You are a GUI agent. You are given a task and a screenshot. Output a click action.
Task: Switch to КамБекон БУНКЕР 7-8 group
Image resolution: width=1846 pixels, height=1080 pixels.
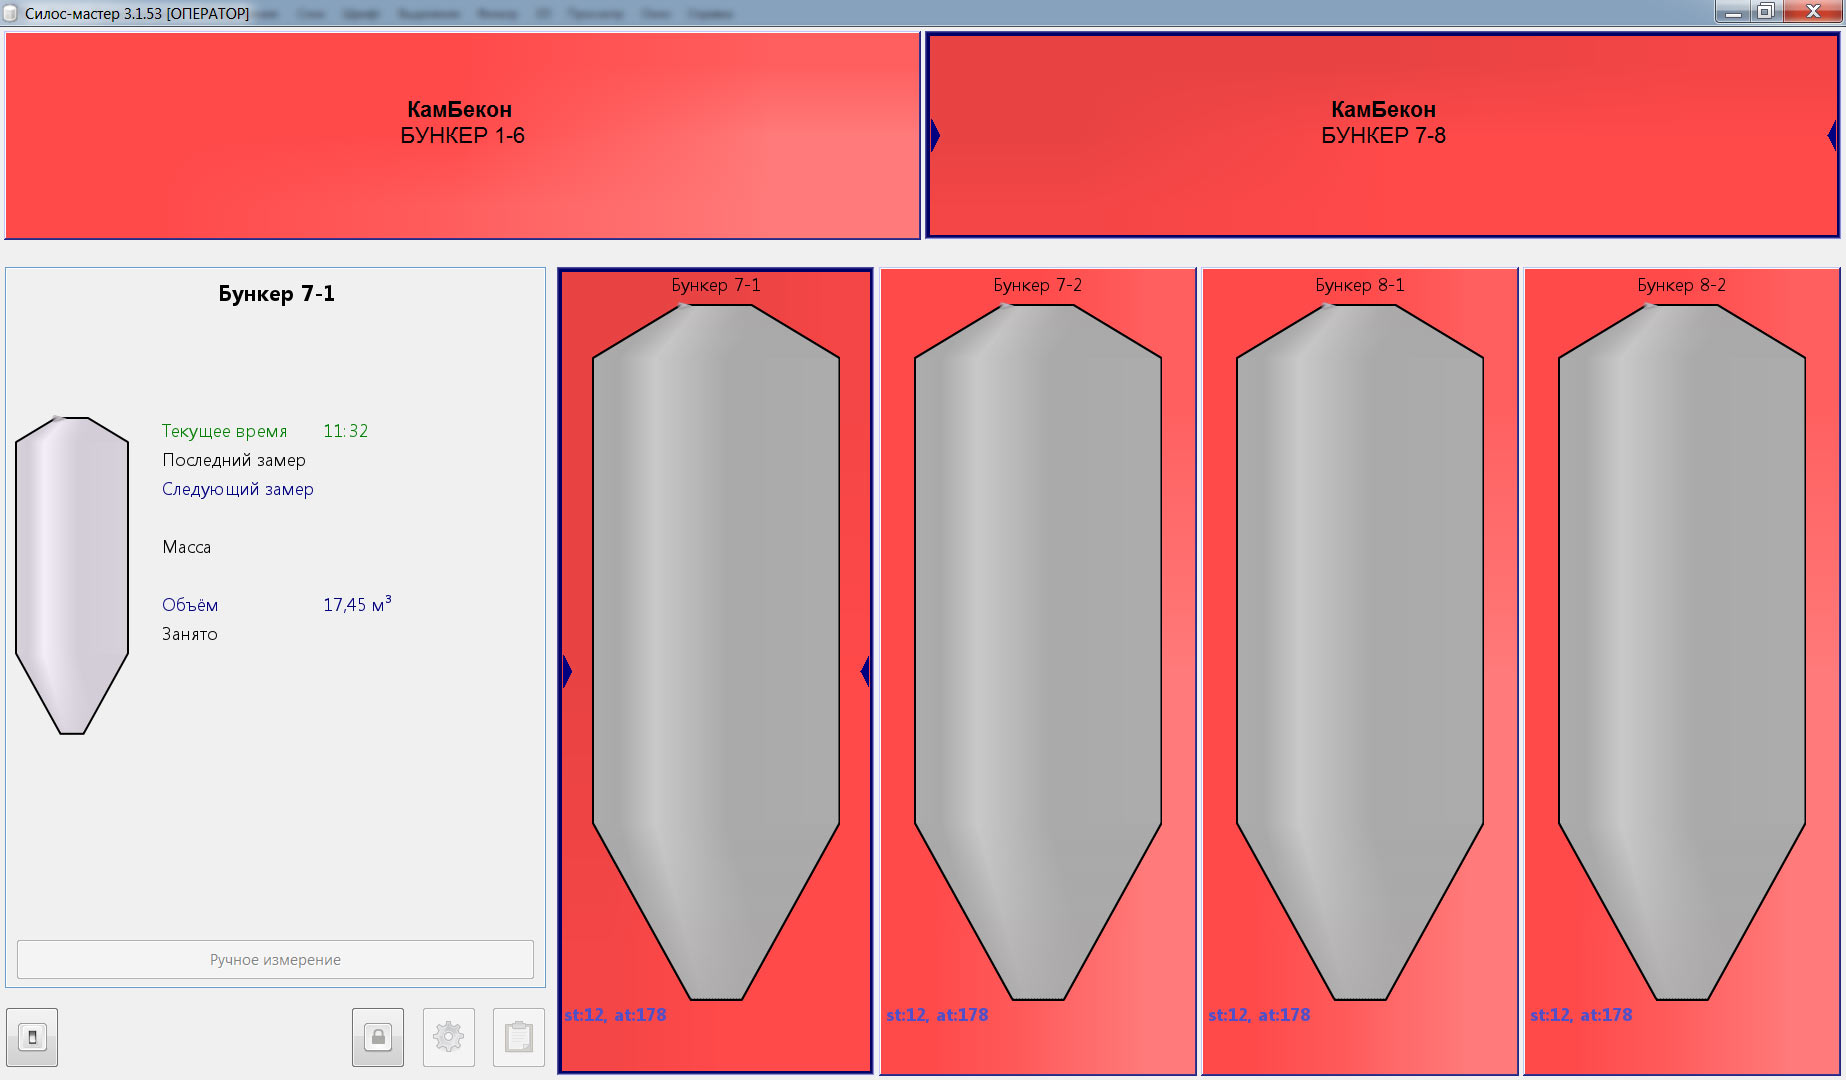(1383, 135)
